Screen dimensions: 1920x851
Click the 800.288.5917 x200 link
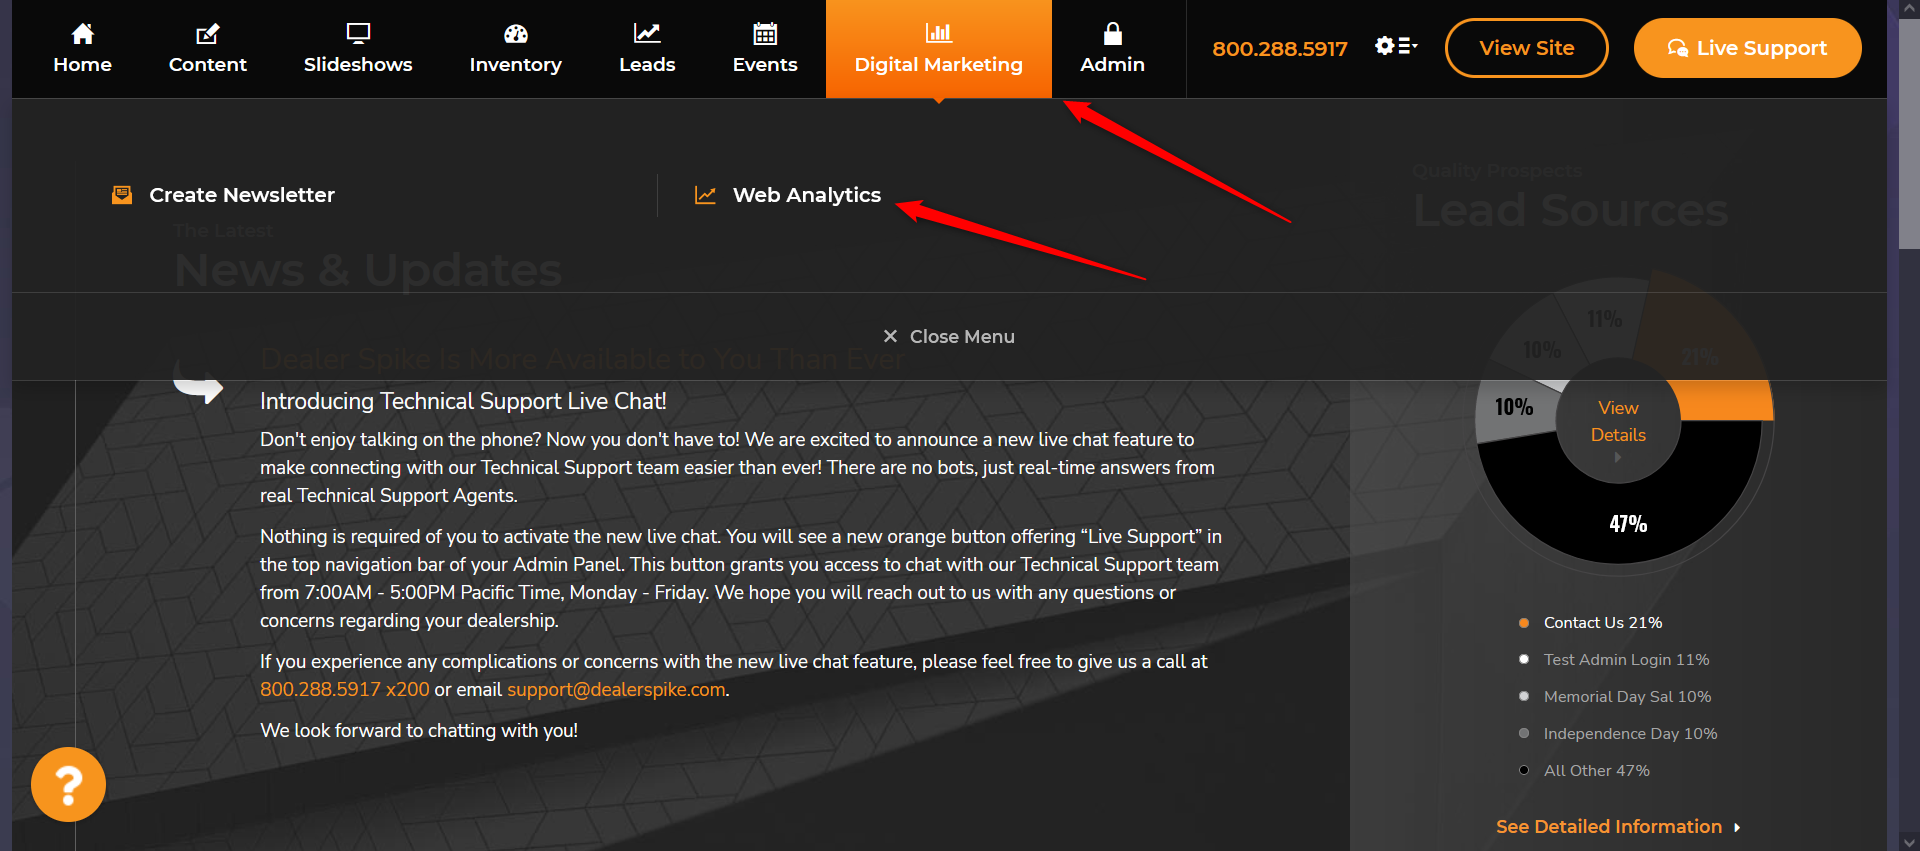(345, 689)
